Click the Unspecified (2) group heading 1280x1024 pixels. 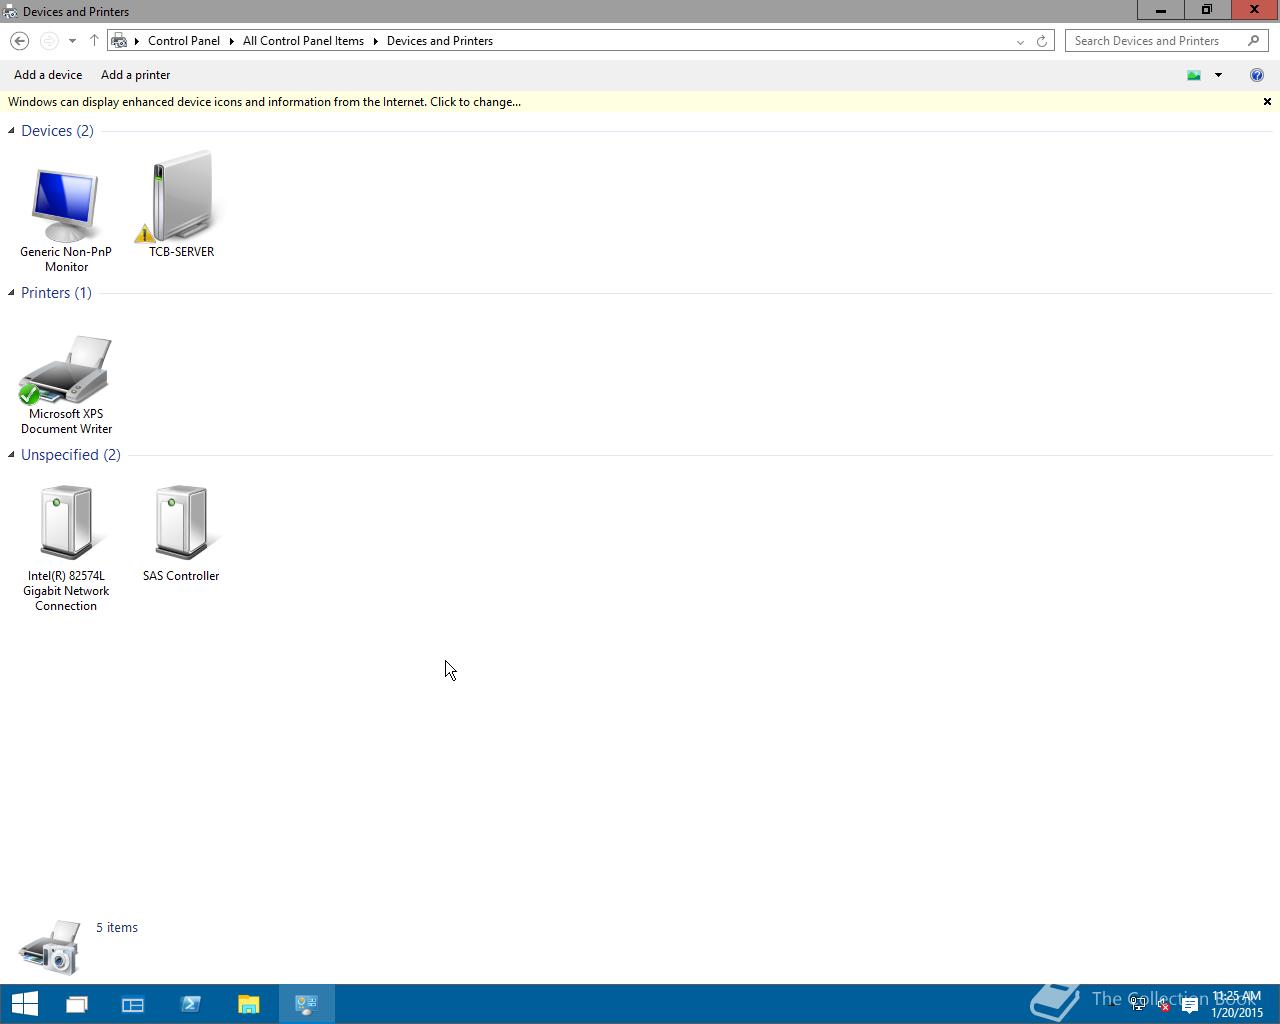(x=71, y=455)
